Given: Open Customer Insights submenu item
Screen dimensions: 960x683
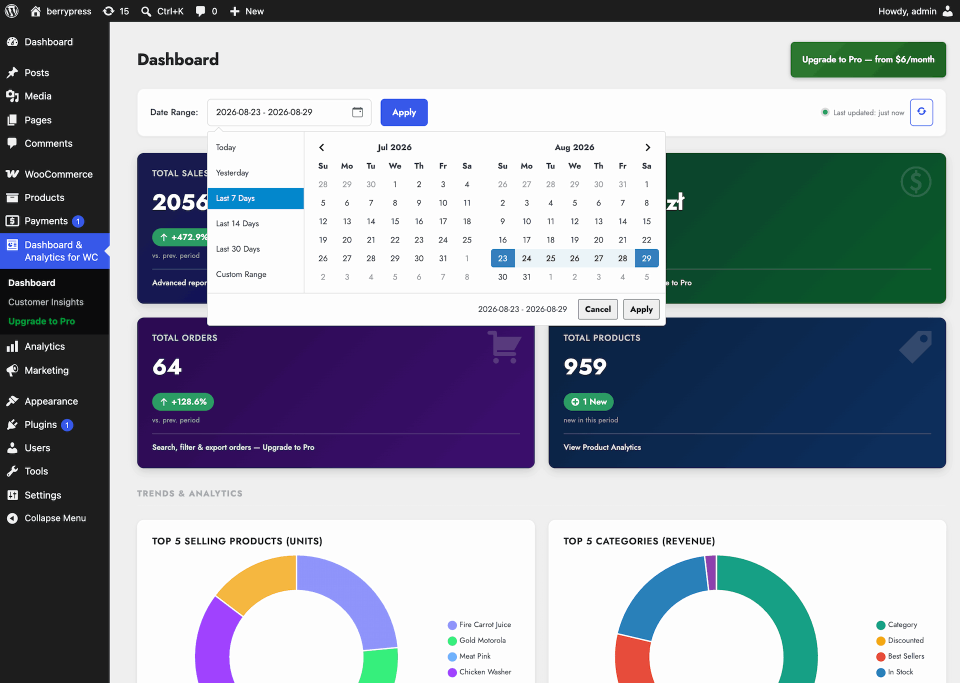Looking at the screenshot, I should pos(46,302).
